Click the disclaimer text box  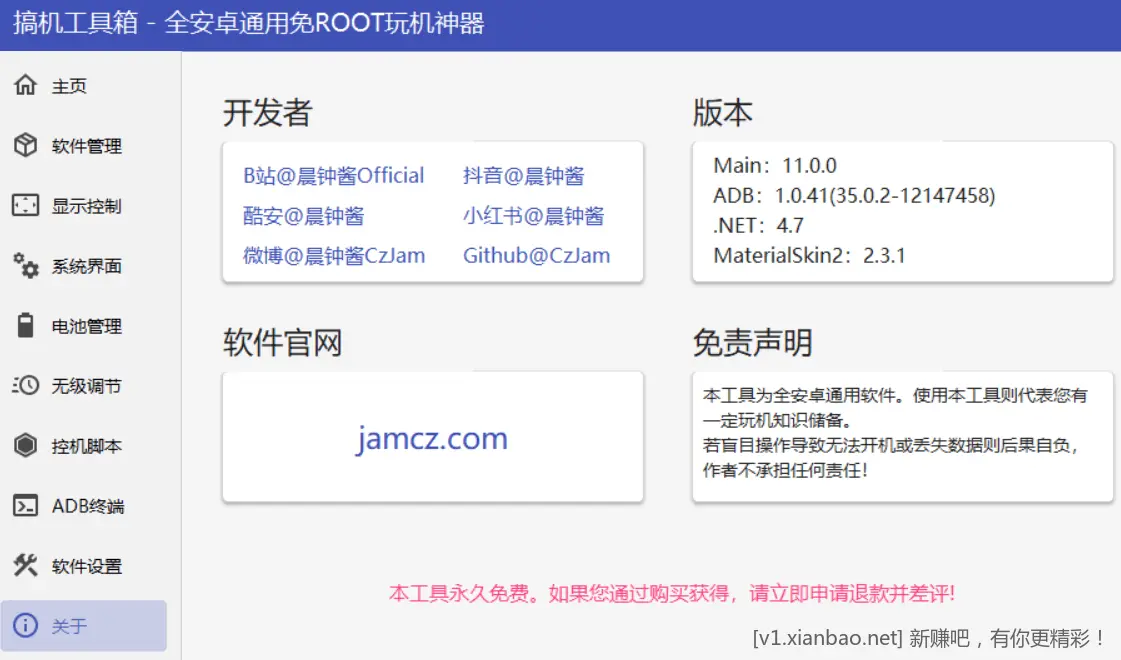pyautogui.click(x=902, y=437)
